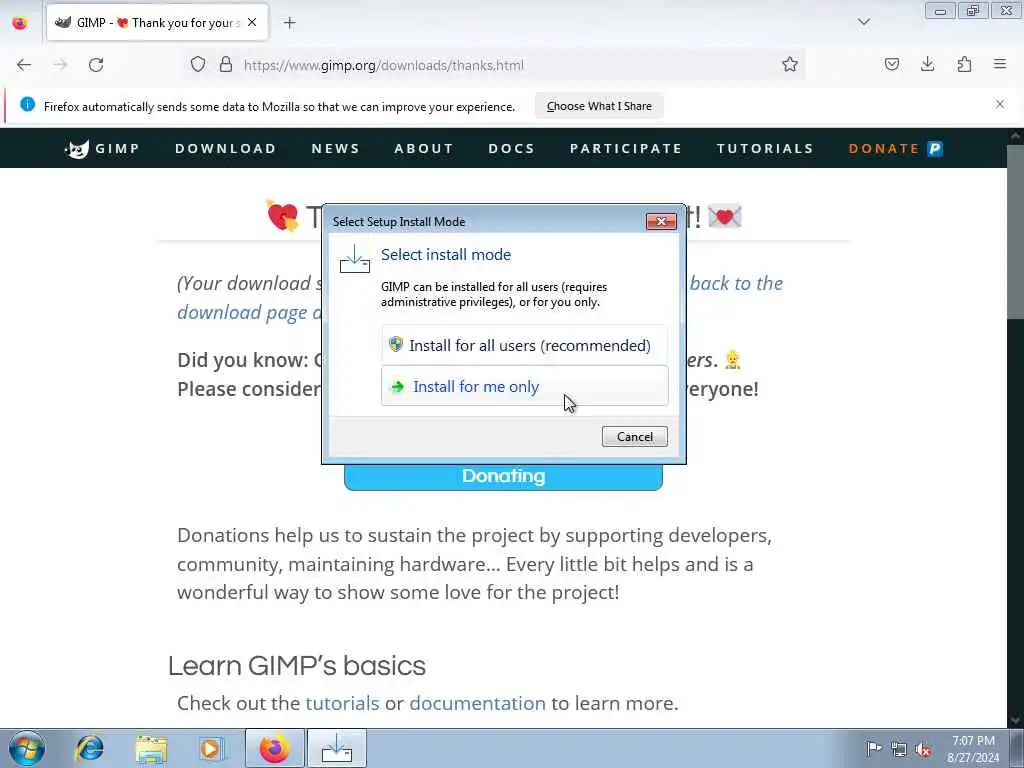Screen dimensions: 1024x768
Task: Open tracking protection shield icon
Action: coord(198,65)
